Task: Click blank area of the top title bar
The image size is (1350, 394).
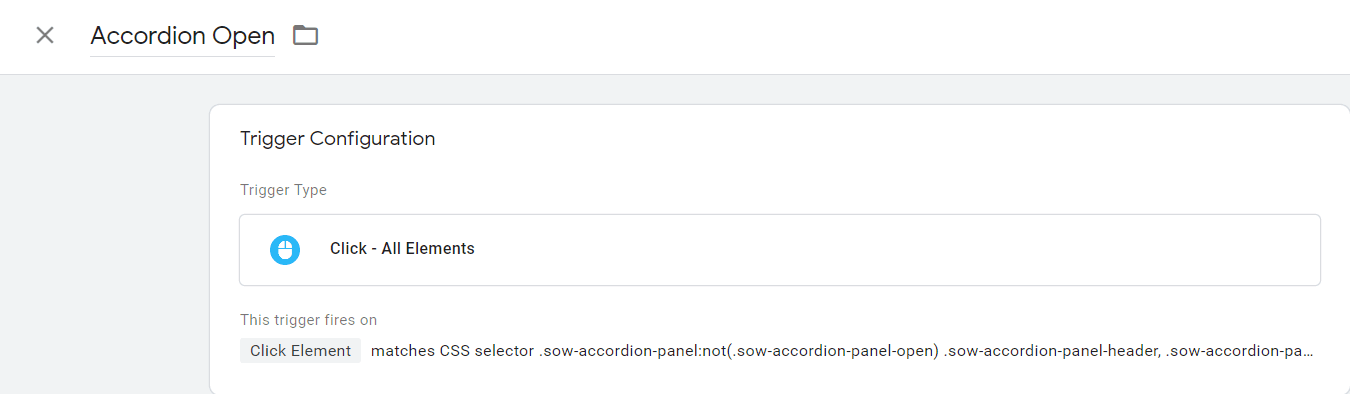Action: (830, 36)
